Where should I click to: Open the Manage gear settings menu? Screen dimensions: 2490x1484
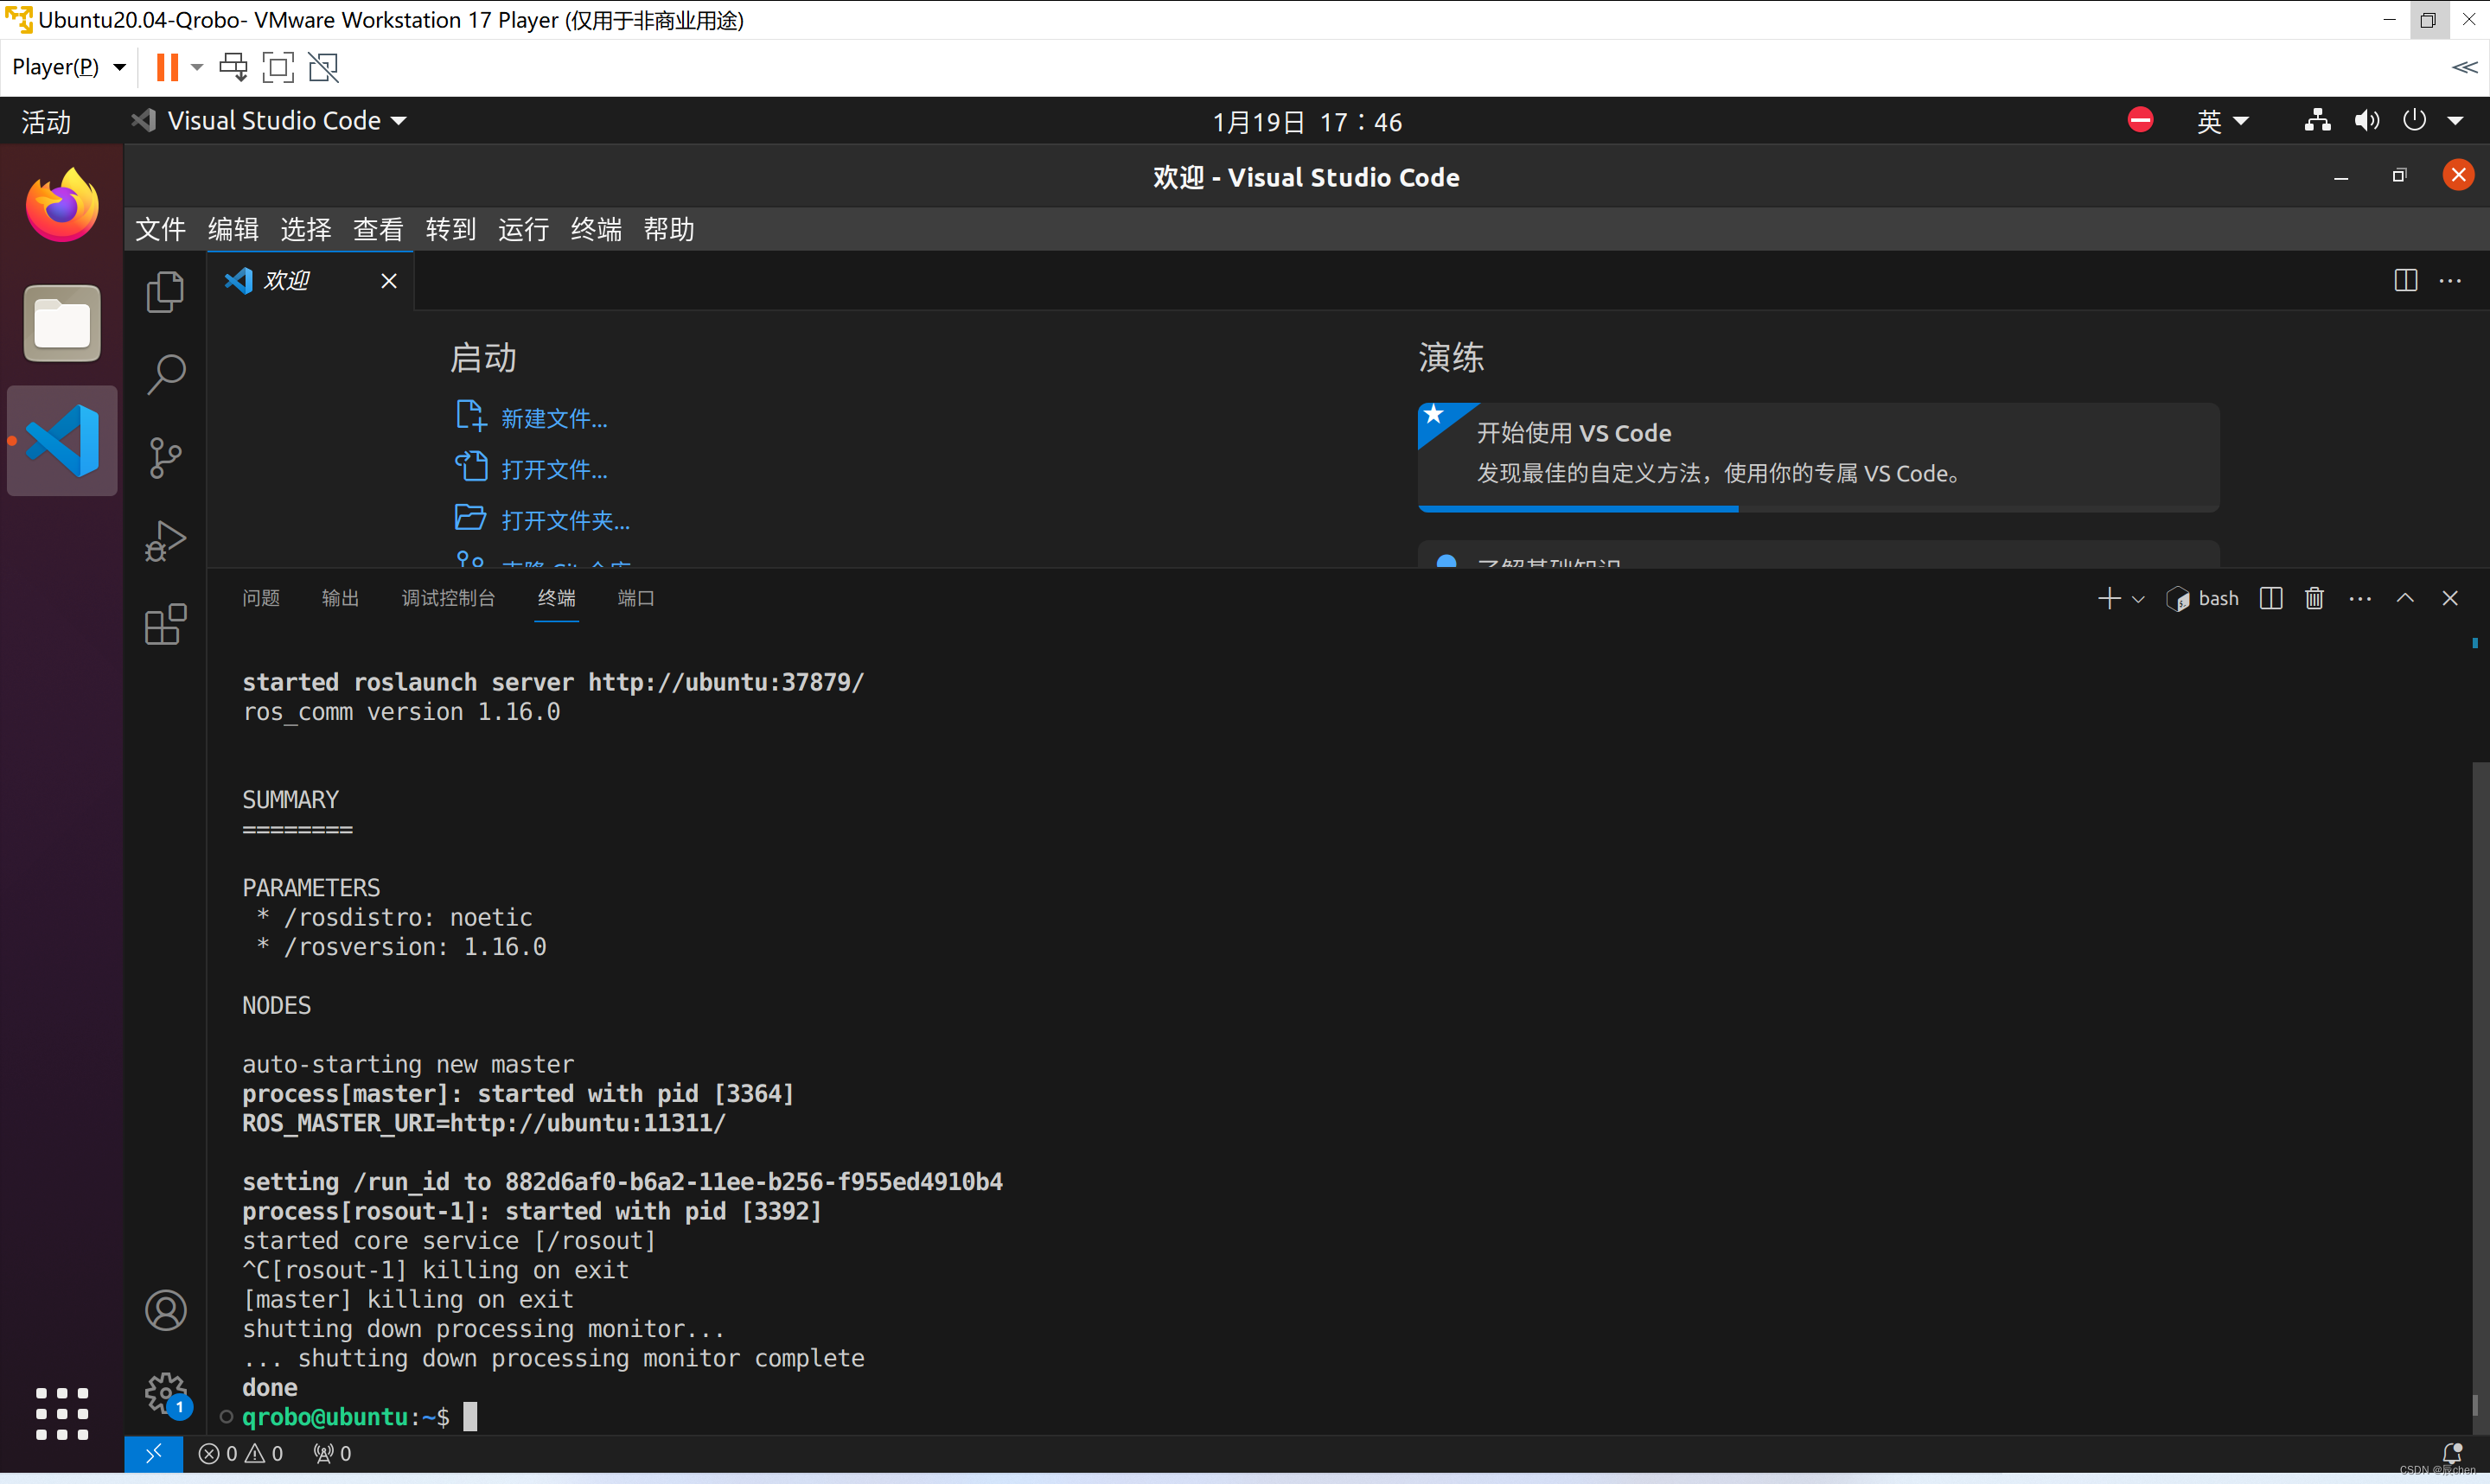coord(165,1393)
